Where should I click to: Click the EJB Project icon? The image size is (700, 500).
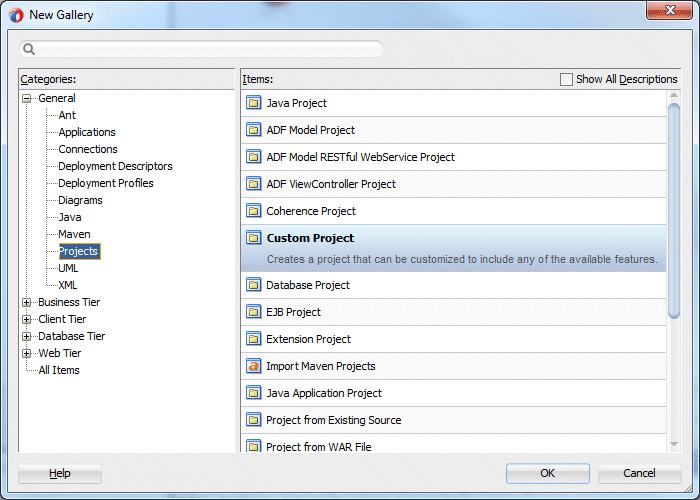(254, 312)
